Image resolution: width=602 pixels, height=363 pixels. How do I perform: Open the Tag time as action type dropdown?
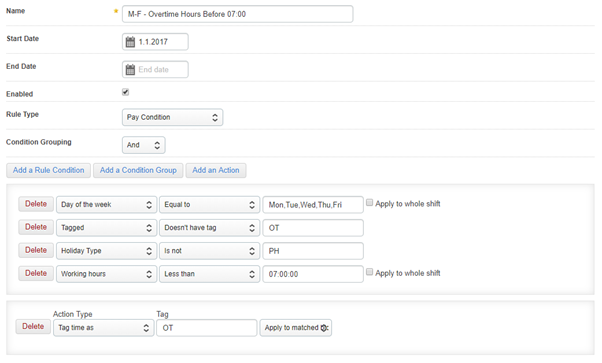click(x=104, y=328)
